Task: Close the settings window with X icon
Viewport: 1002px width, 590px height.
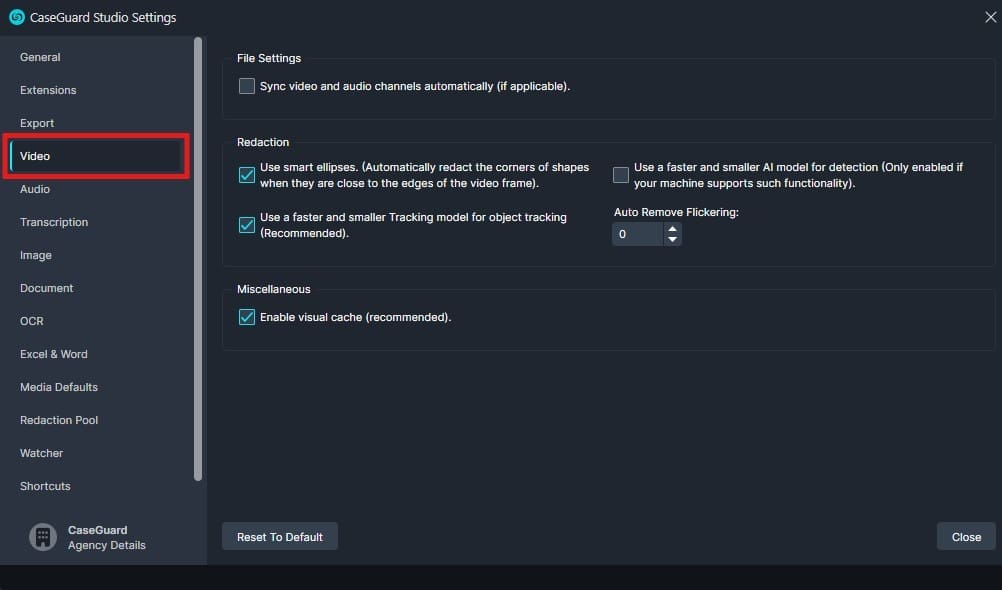Action: click(989, 16)
